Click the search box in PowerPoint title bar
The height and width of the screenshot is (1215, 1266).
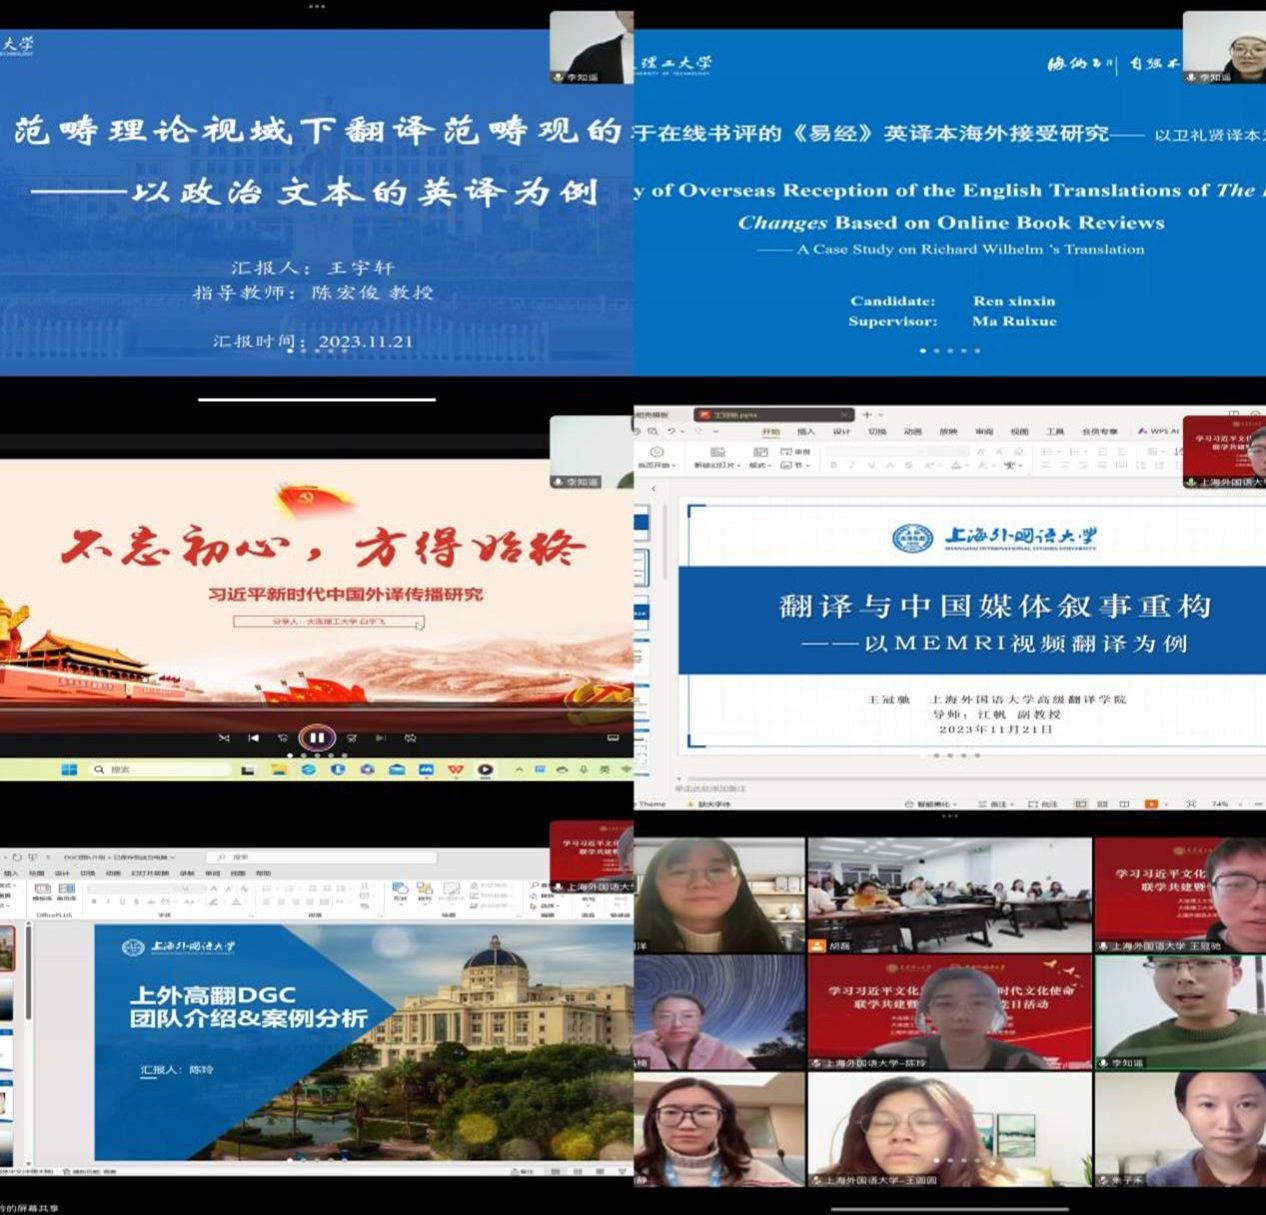pos(320,857)
